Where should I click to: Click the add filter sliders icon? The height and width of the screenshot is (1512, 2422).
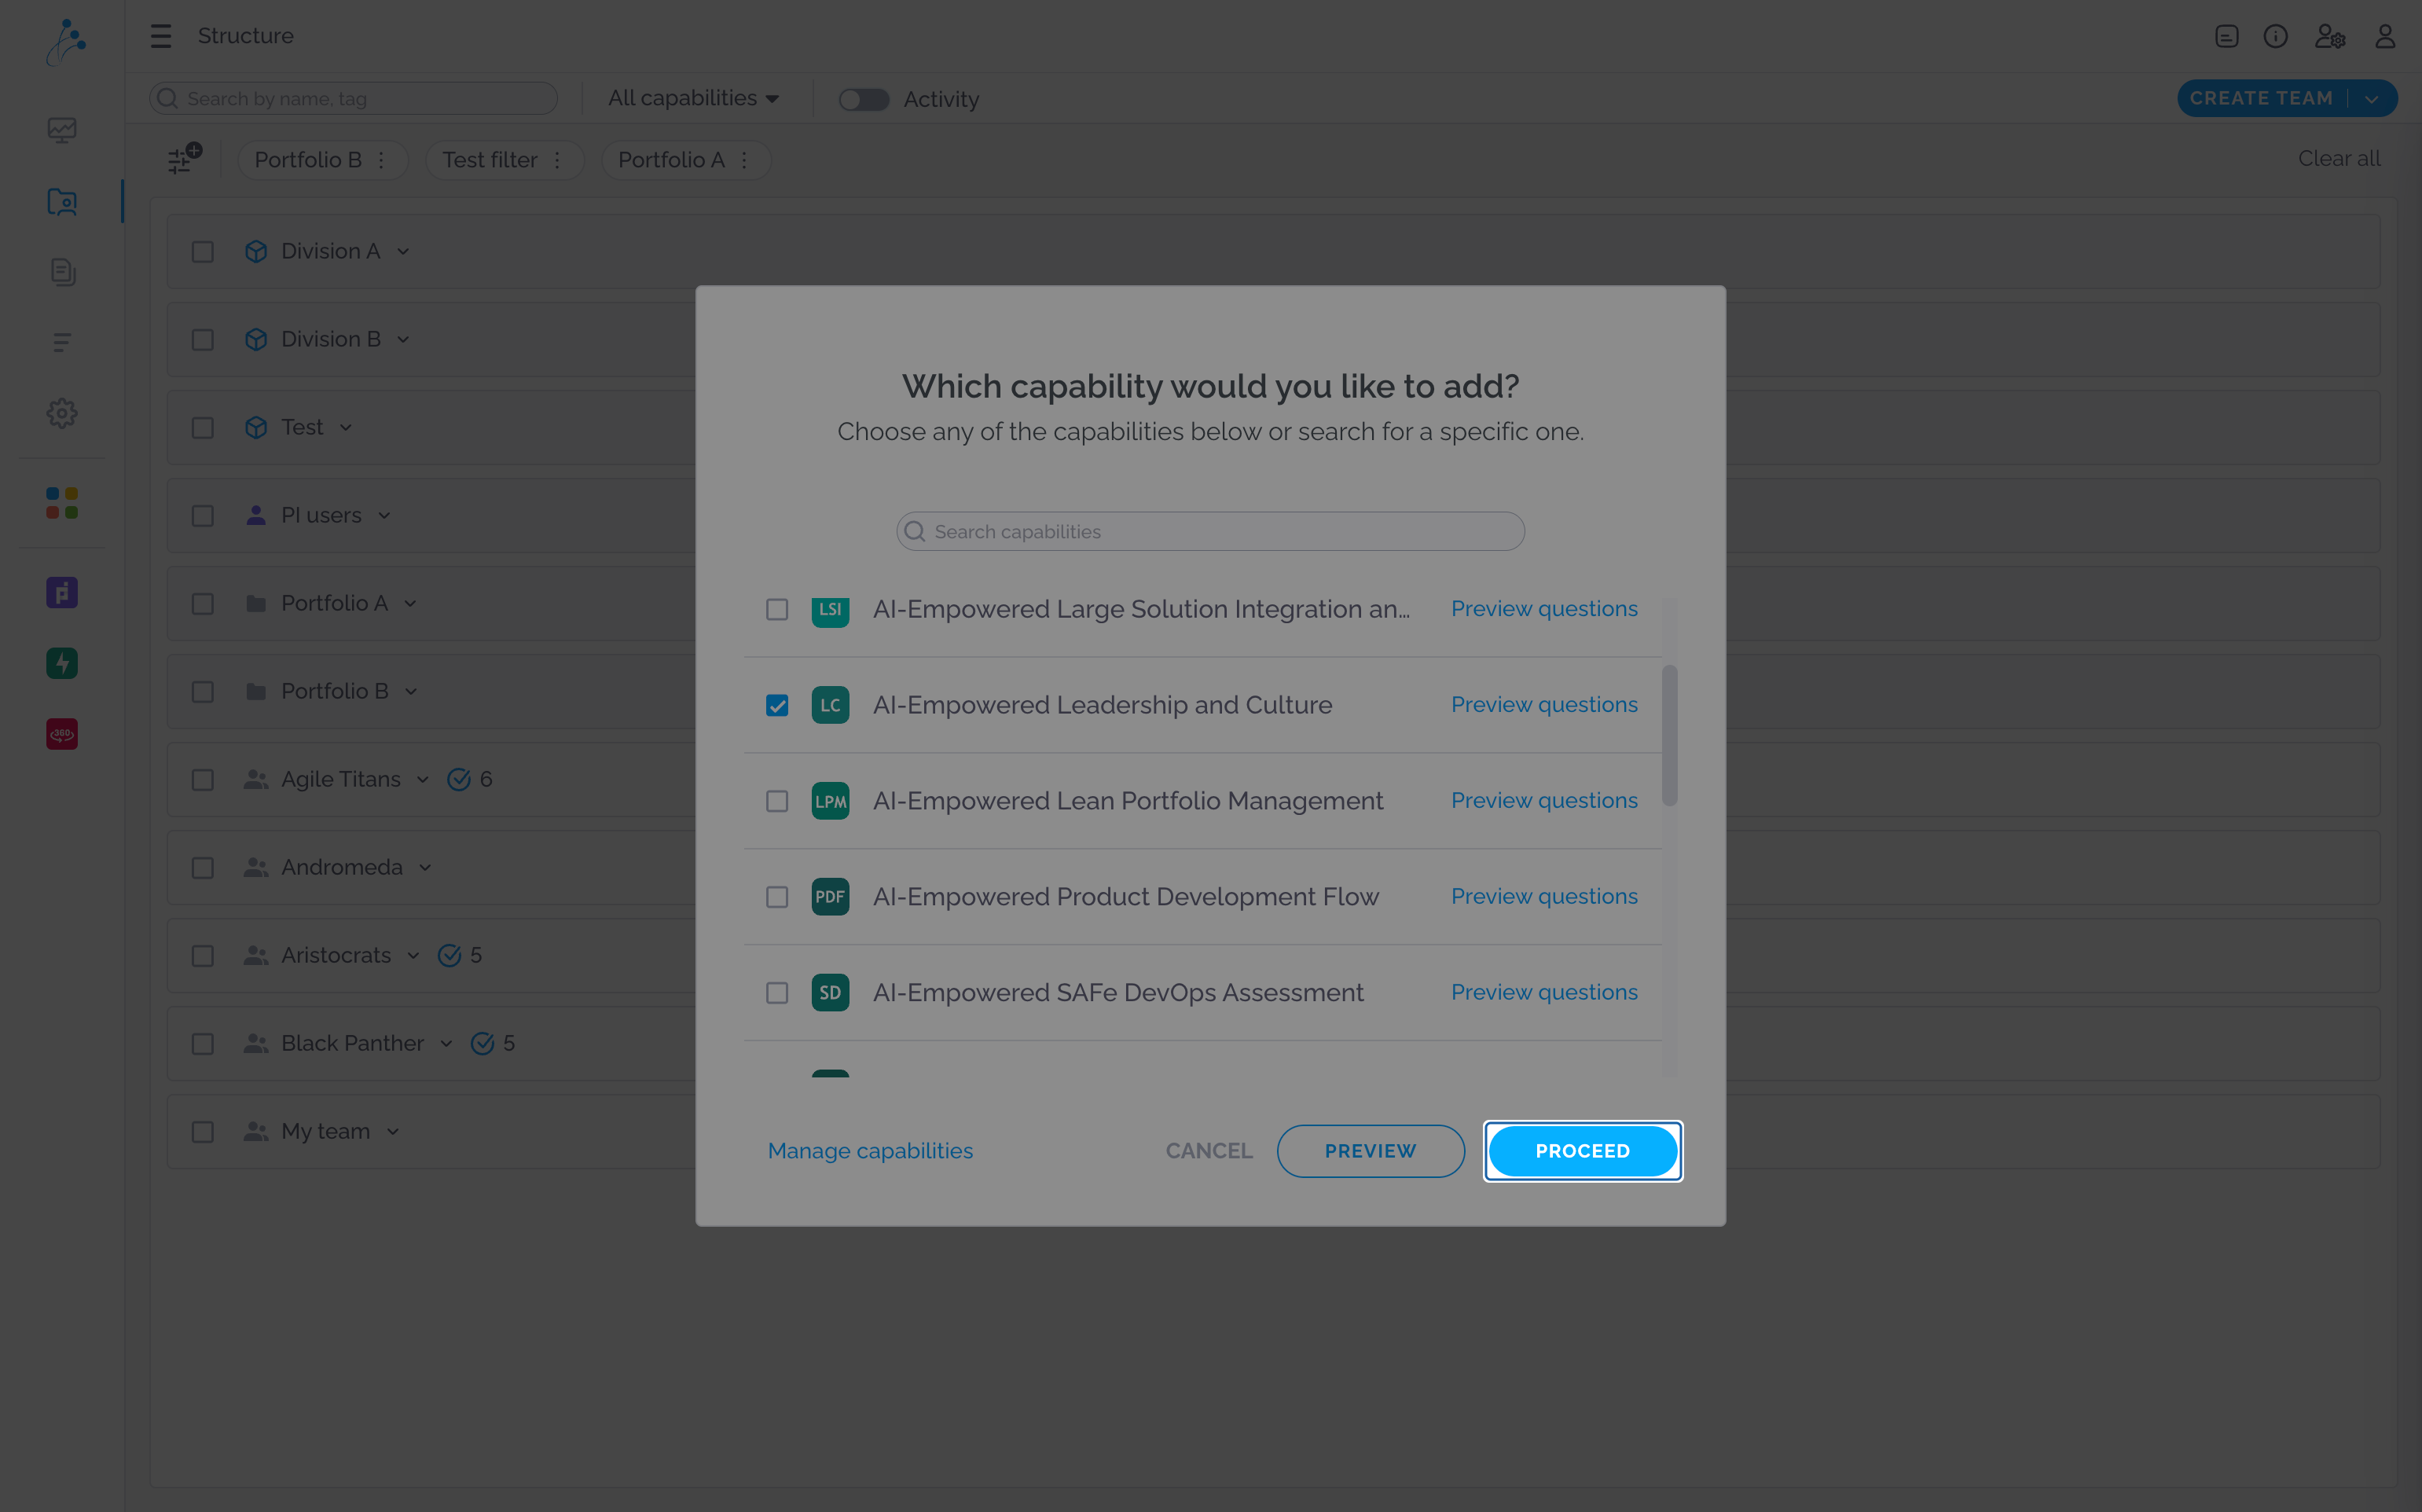[x=184, y=158]
